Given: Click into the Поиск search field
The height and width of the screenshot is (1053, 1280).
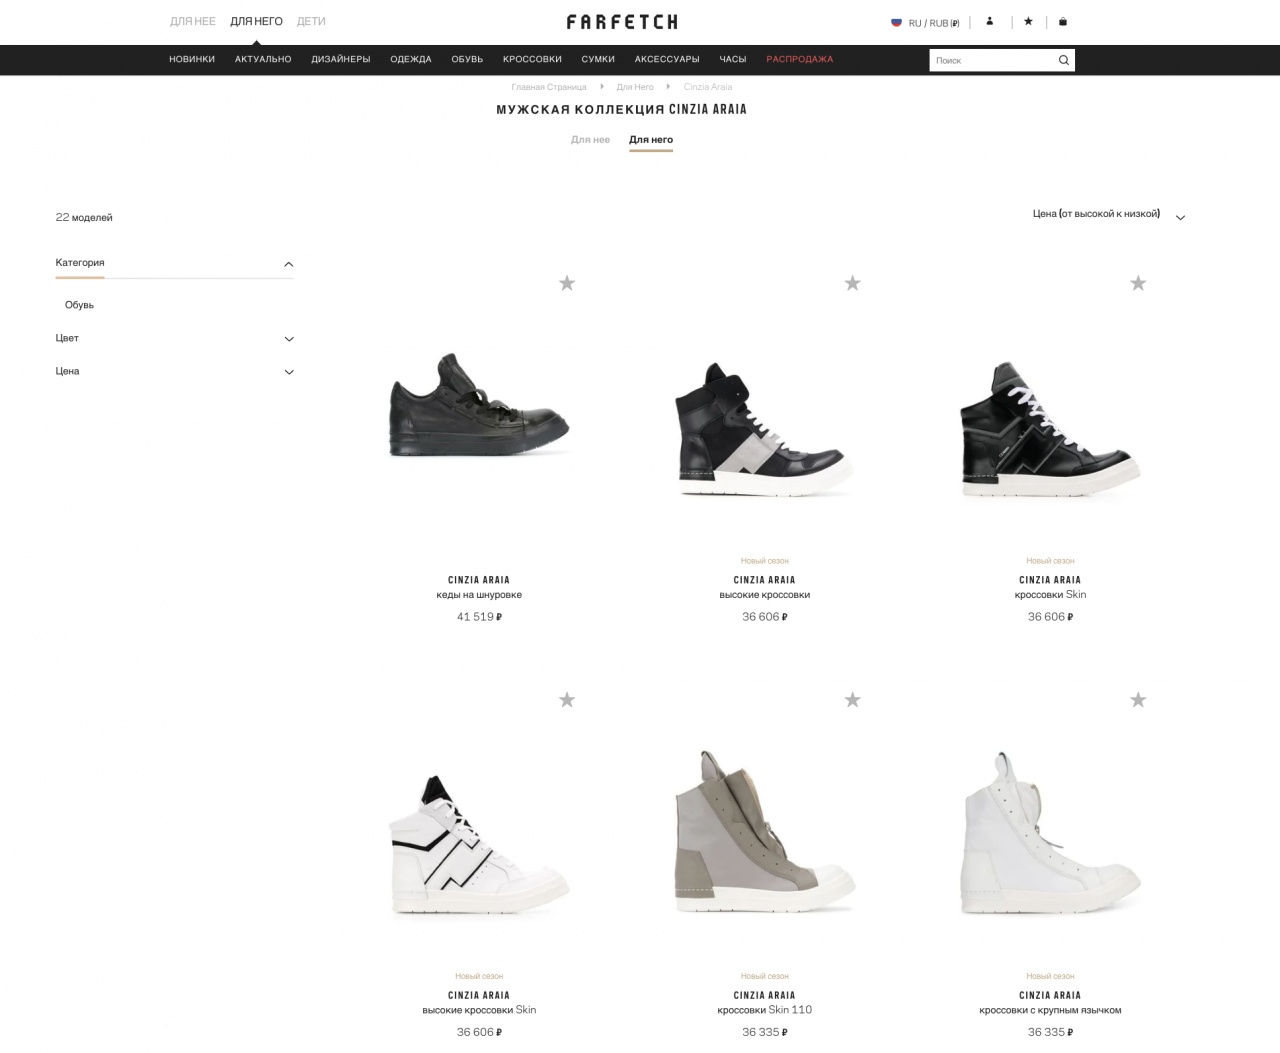Looking at the screenshot, I should click(x=992, y=60).
